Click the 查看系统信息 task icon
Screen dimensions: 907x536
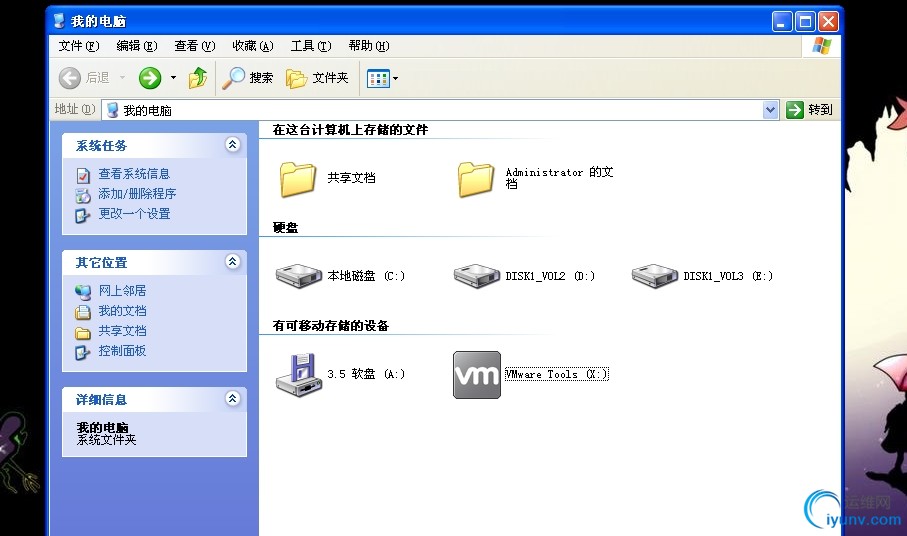coord(83,175)
